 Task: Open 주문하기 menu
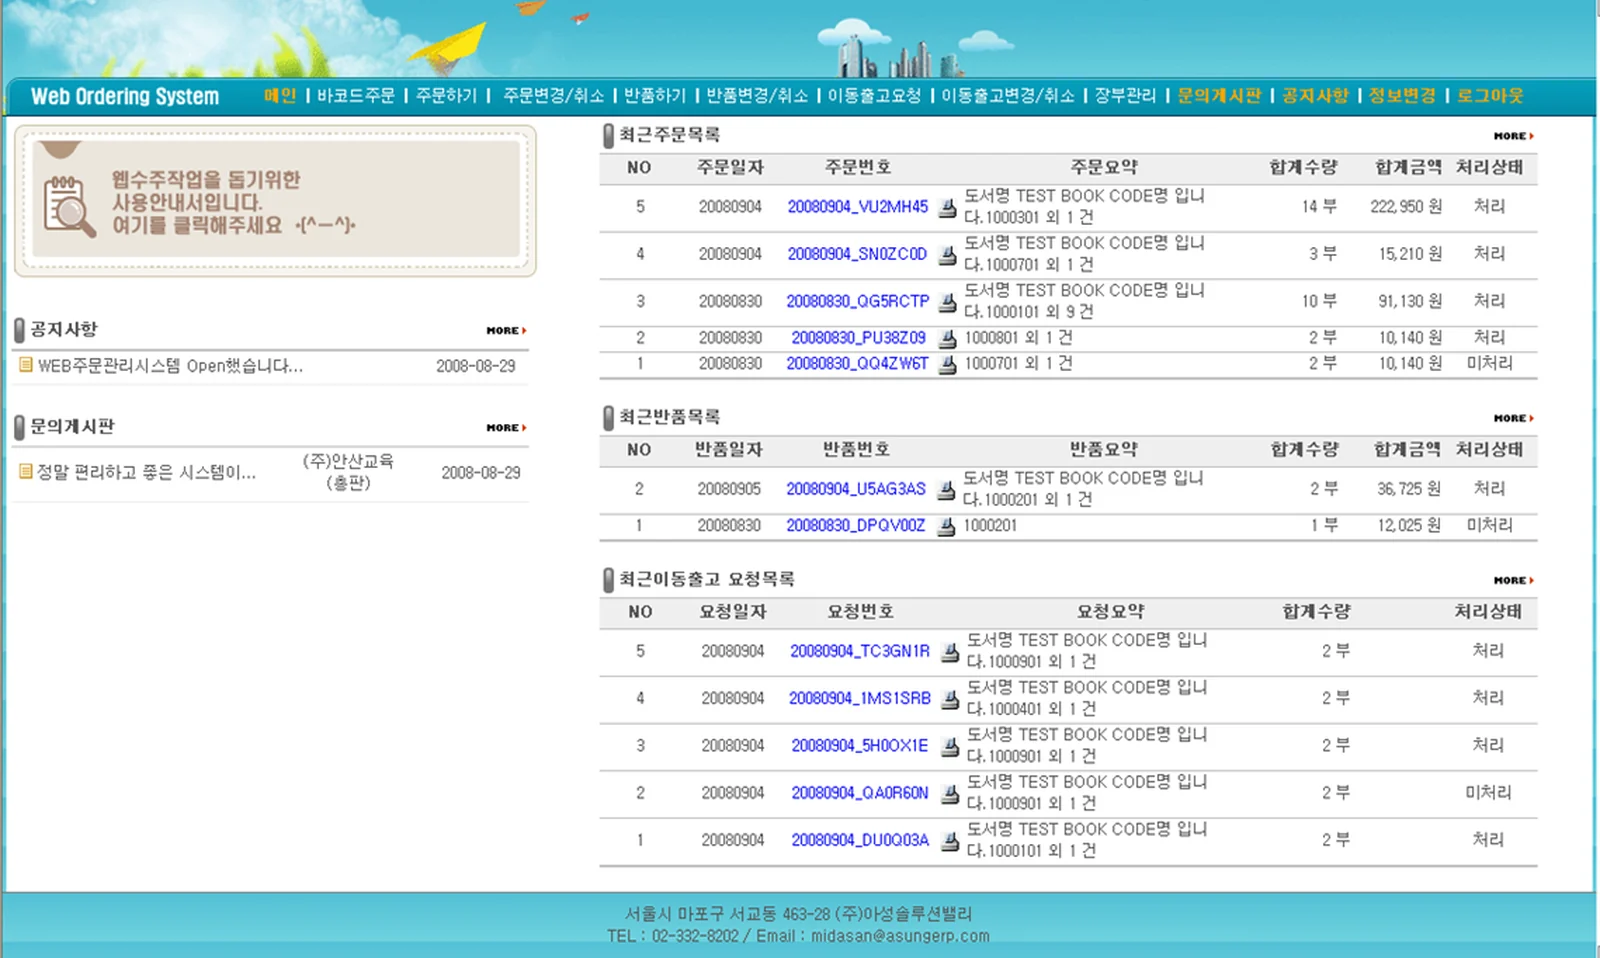446,96
